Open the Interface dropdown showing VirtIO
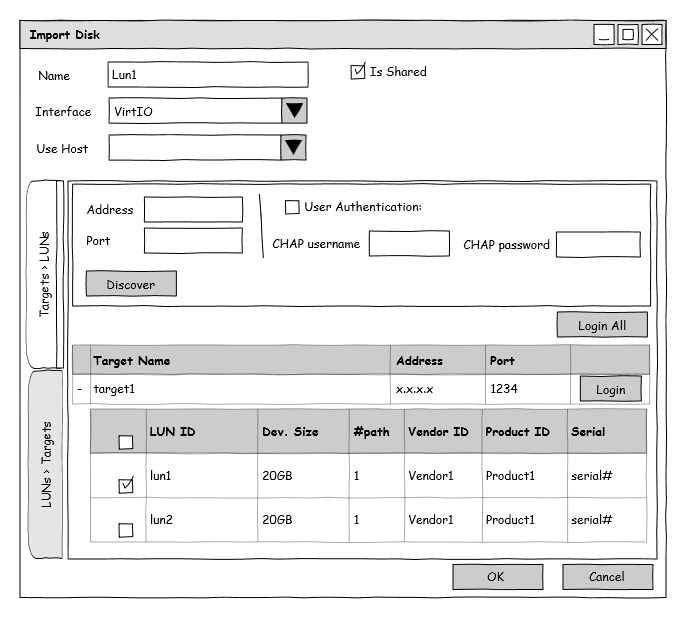686x617 pixels. (x=293, y=111)
